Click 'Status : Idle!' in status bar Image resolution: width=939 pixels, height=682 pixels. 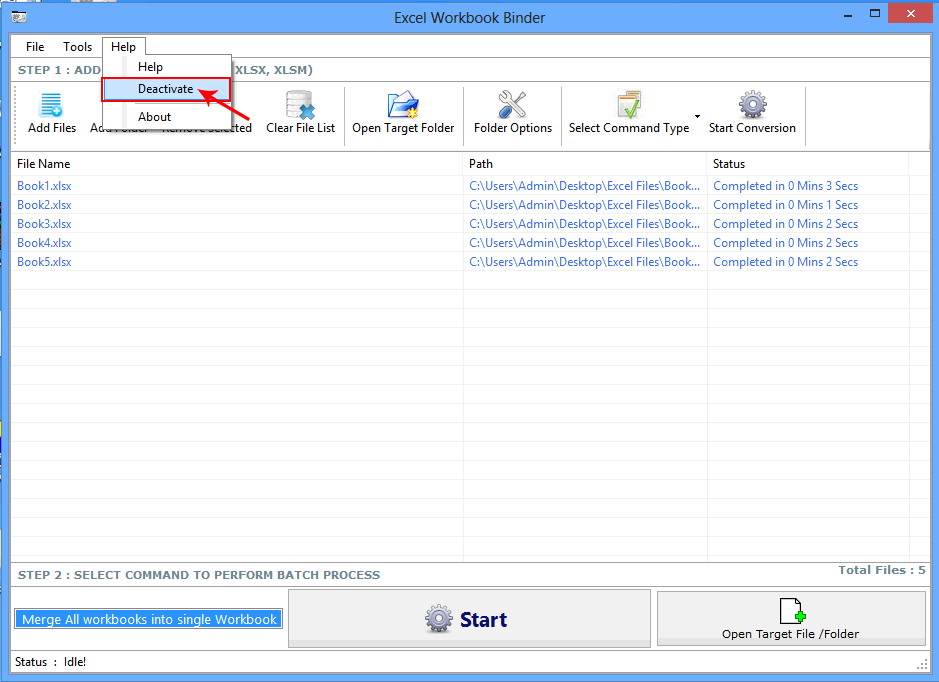pyautogui.click(x=50, y=662)
